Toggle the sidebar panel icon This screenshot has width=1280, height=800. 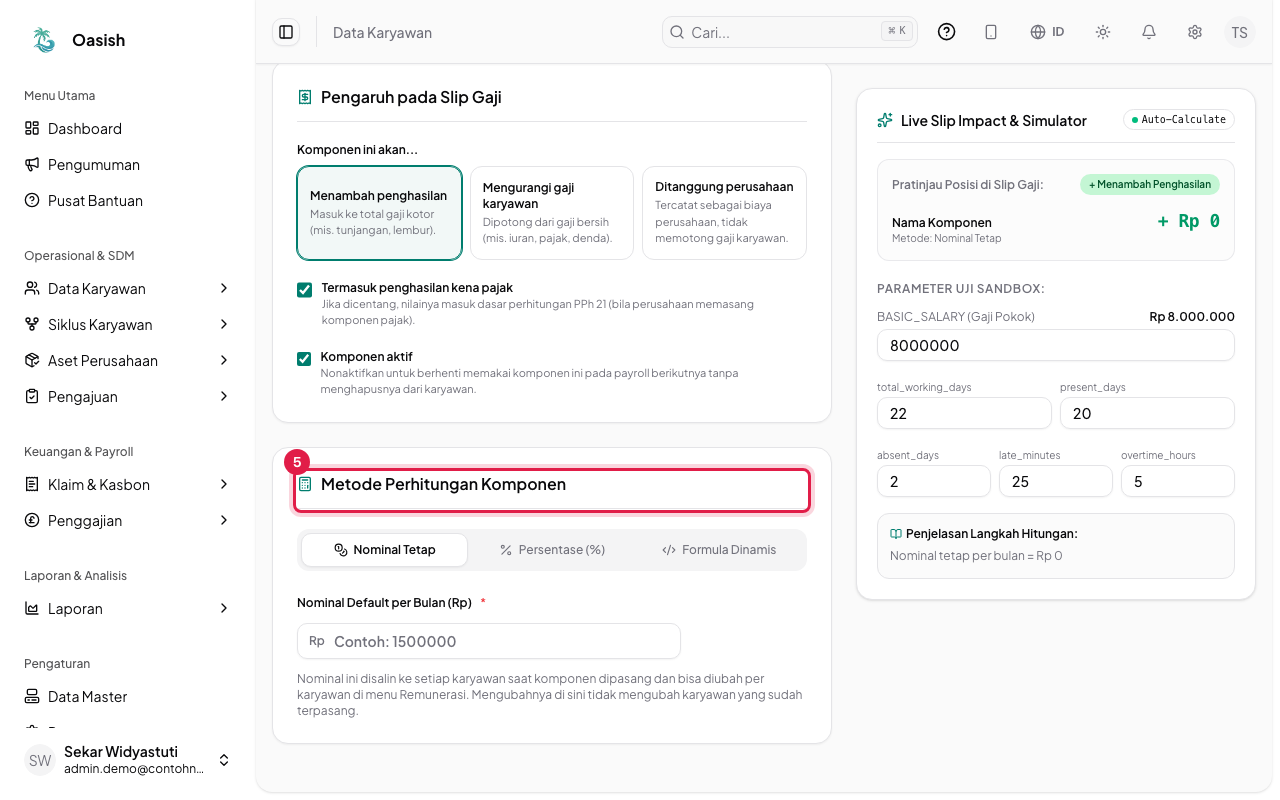[286, 32]
